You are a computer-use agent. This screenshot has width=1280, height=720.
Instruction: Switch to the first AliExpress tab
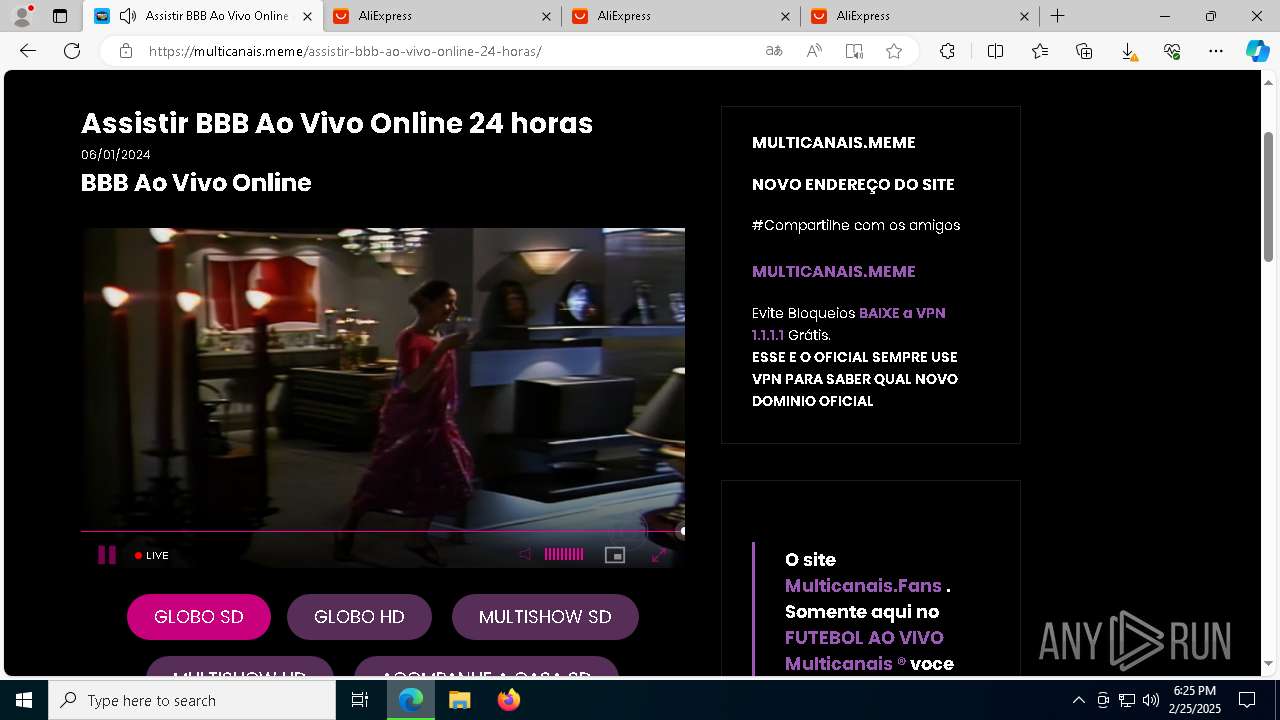coord(440,16)
